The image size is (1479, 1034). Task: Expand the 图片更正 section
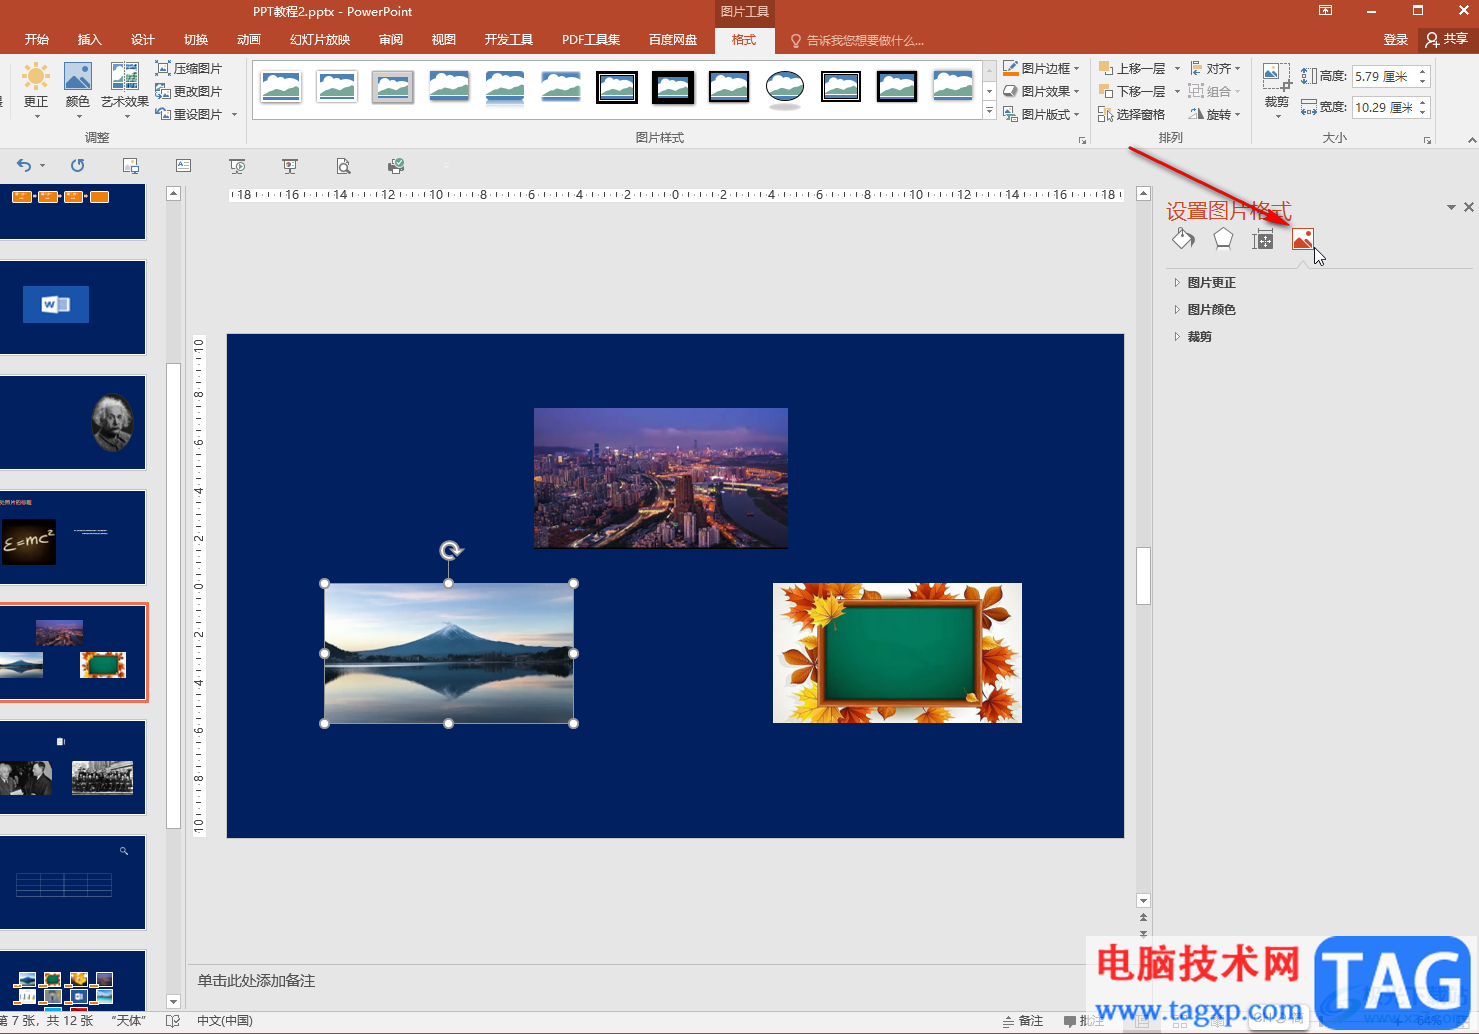[x=1211, y=283]
